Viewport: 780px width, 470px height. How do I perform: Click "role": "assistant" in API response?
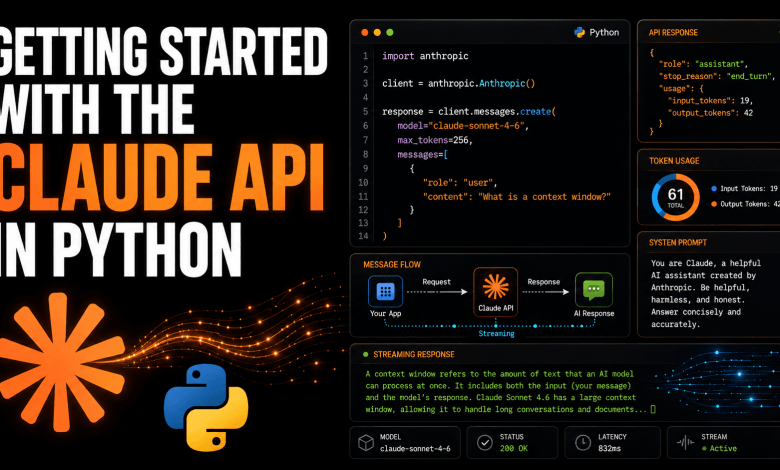coord(703,64)
